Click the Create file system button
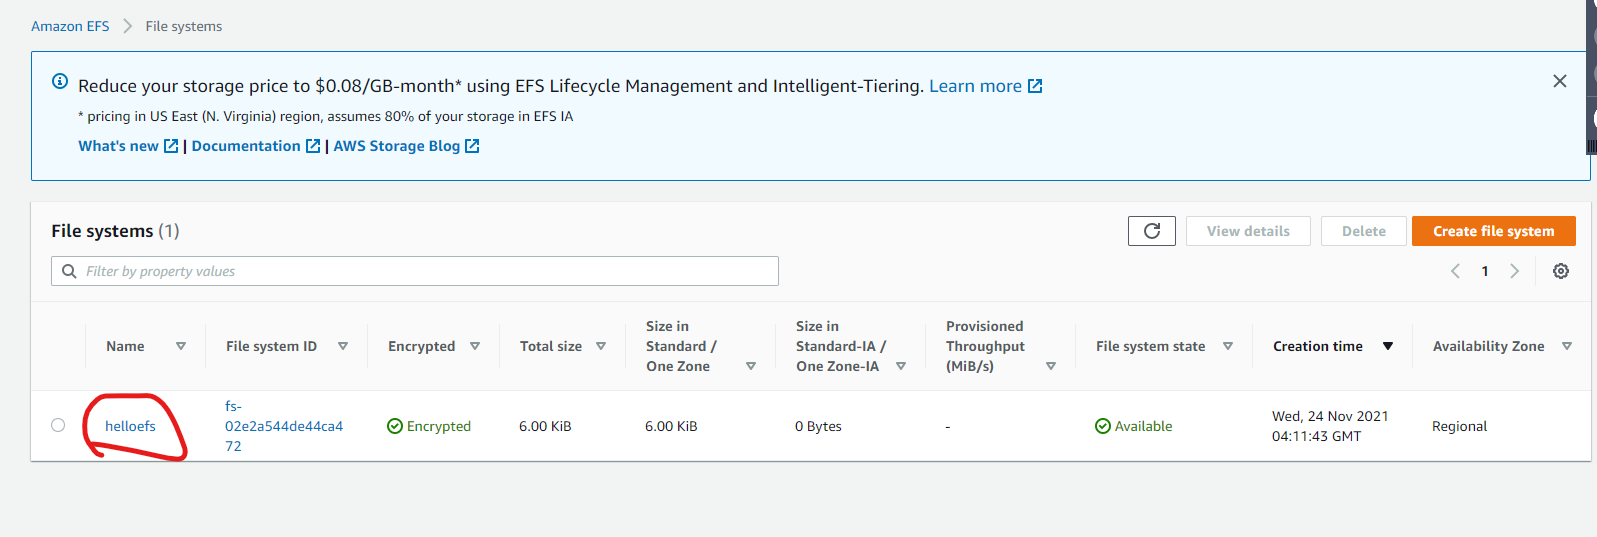This screenshot has height=537, width=1597. click(1494, 231)
